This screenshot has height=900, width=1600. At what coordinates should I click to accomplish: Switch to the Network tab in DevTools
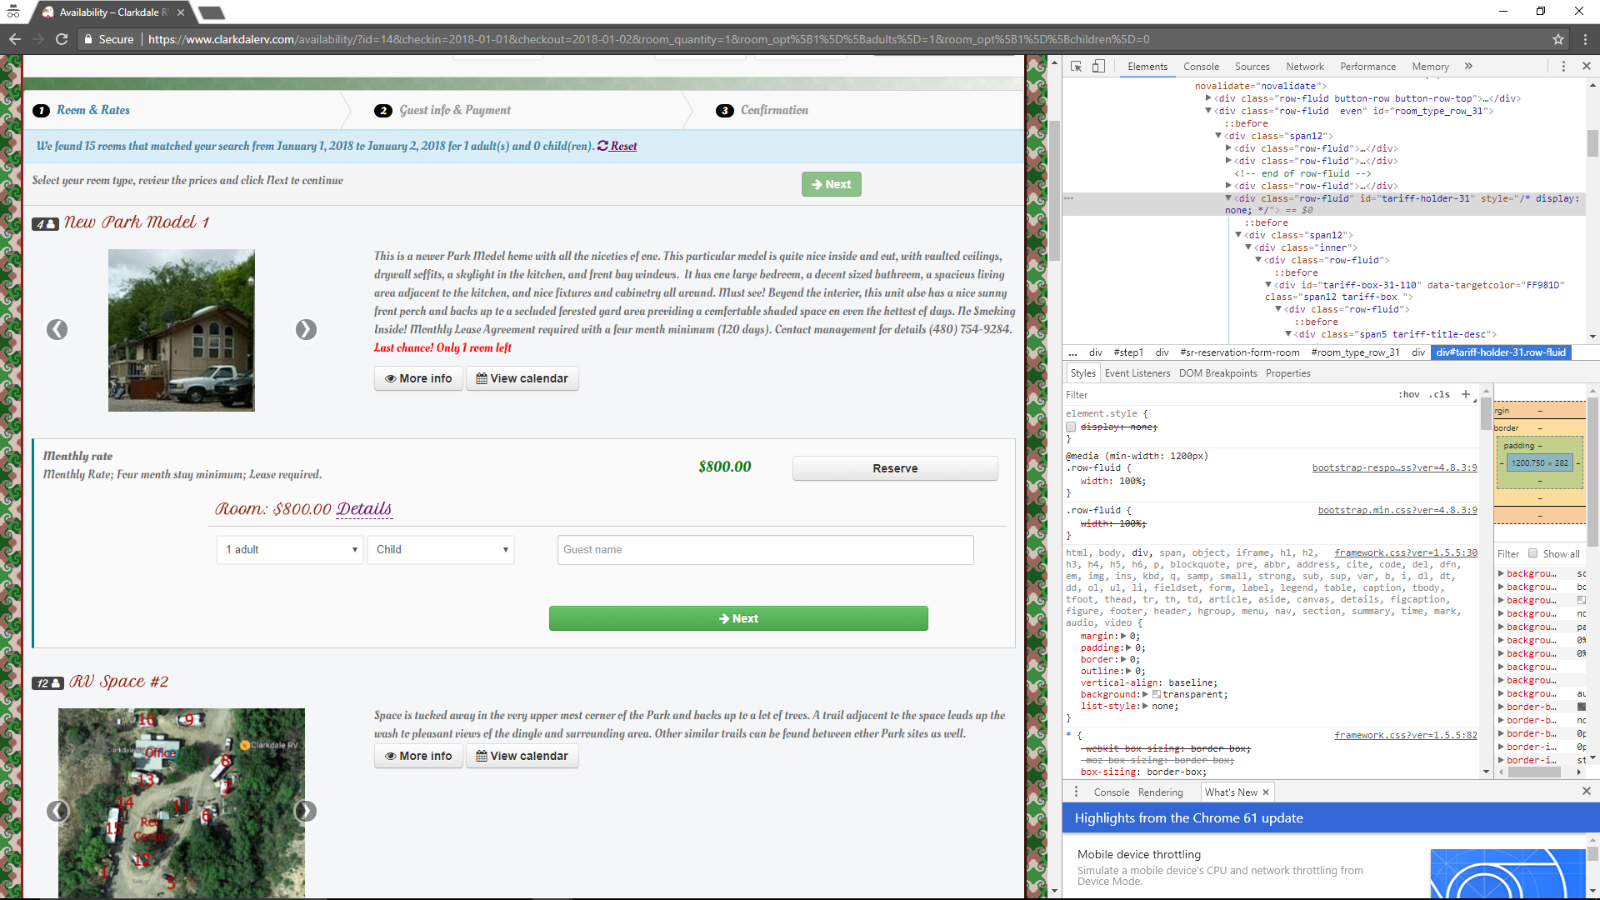click(x=1304, y=66)
